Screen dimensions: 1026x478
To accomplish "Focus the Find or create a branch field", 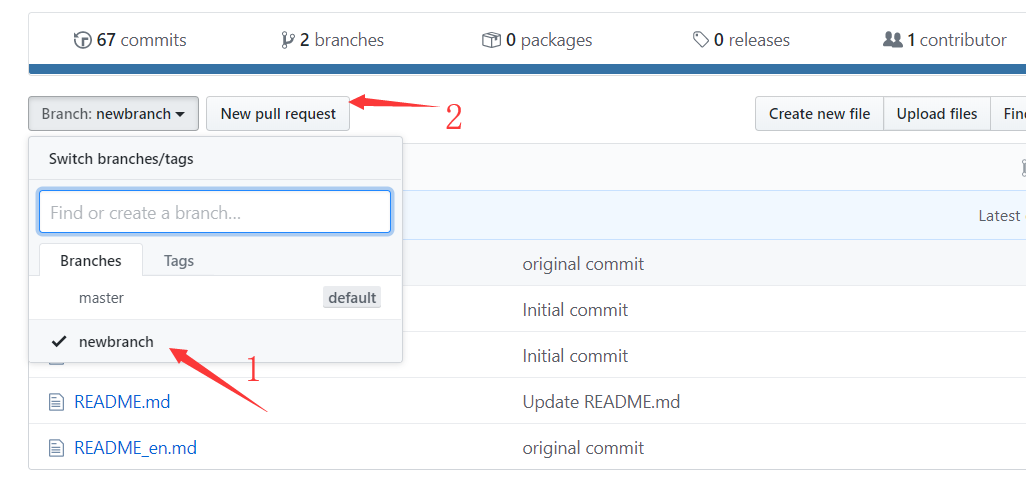I will [215, 212].
